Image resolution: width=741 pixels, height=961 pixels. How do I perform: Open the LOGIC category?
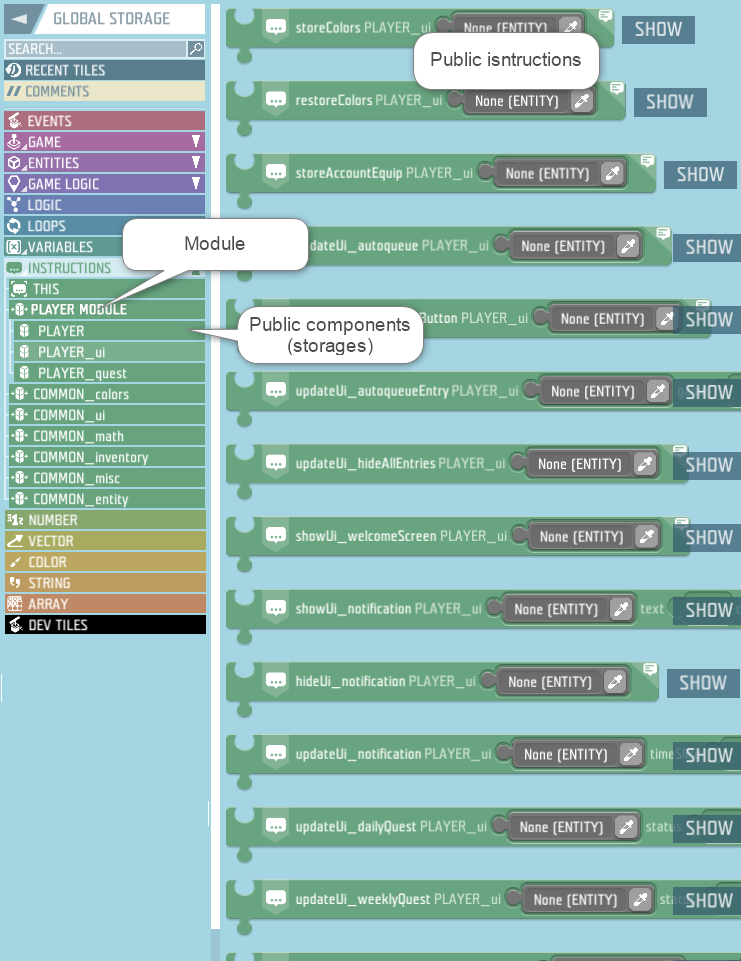pyautogui.click(x=105, y=205)
